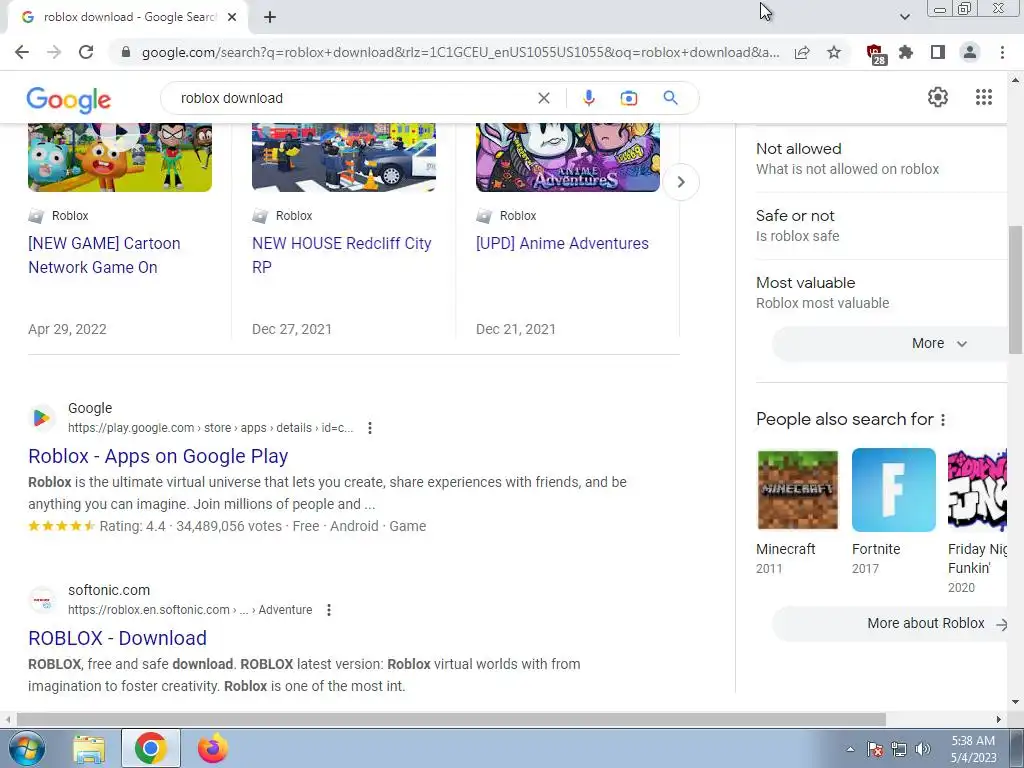Open options for the softonic.com result

click(328, 610)
